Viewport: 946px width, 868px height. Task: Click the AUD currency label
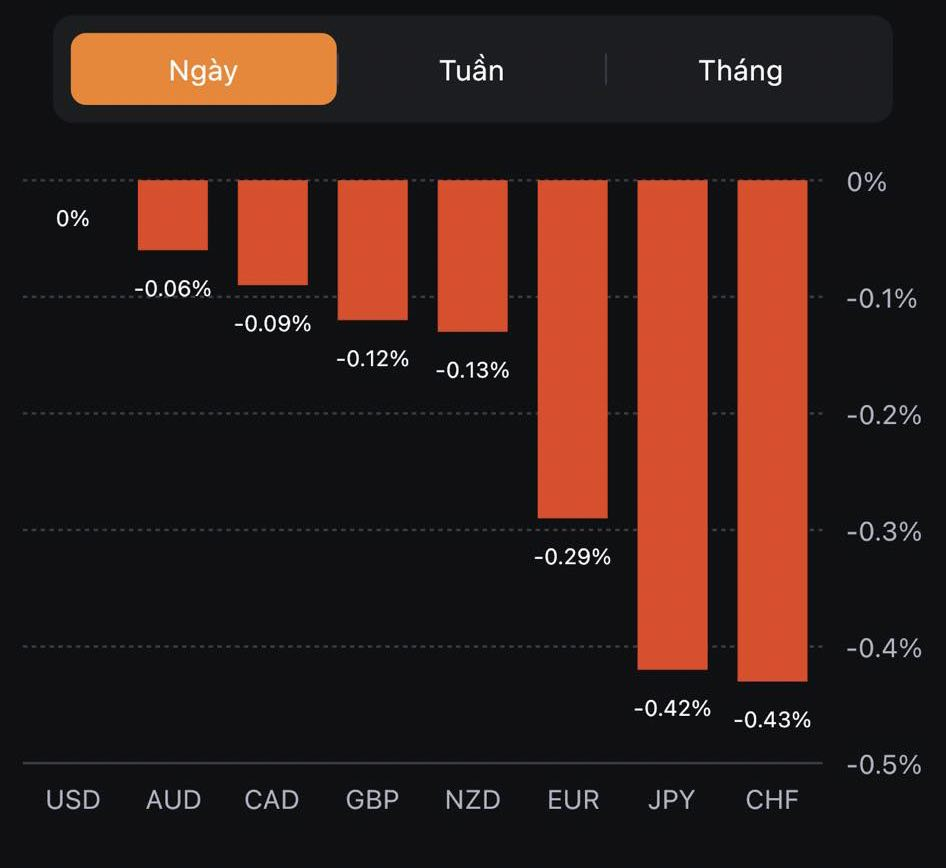coord(173,800)
